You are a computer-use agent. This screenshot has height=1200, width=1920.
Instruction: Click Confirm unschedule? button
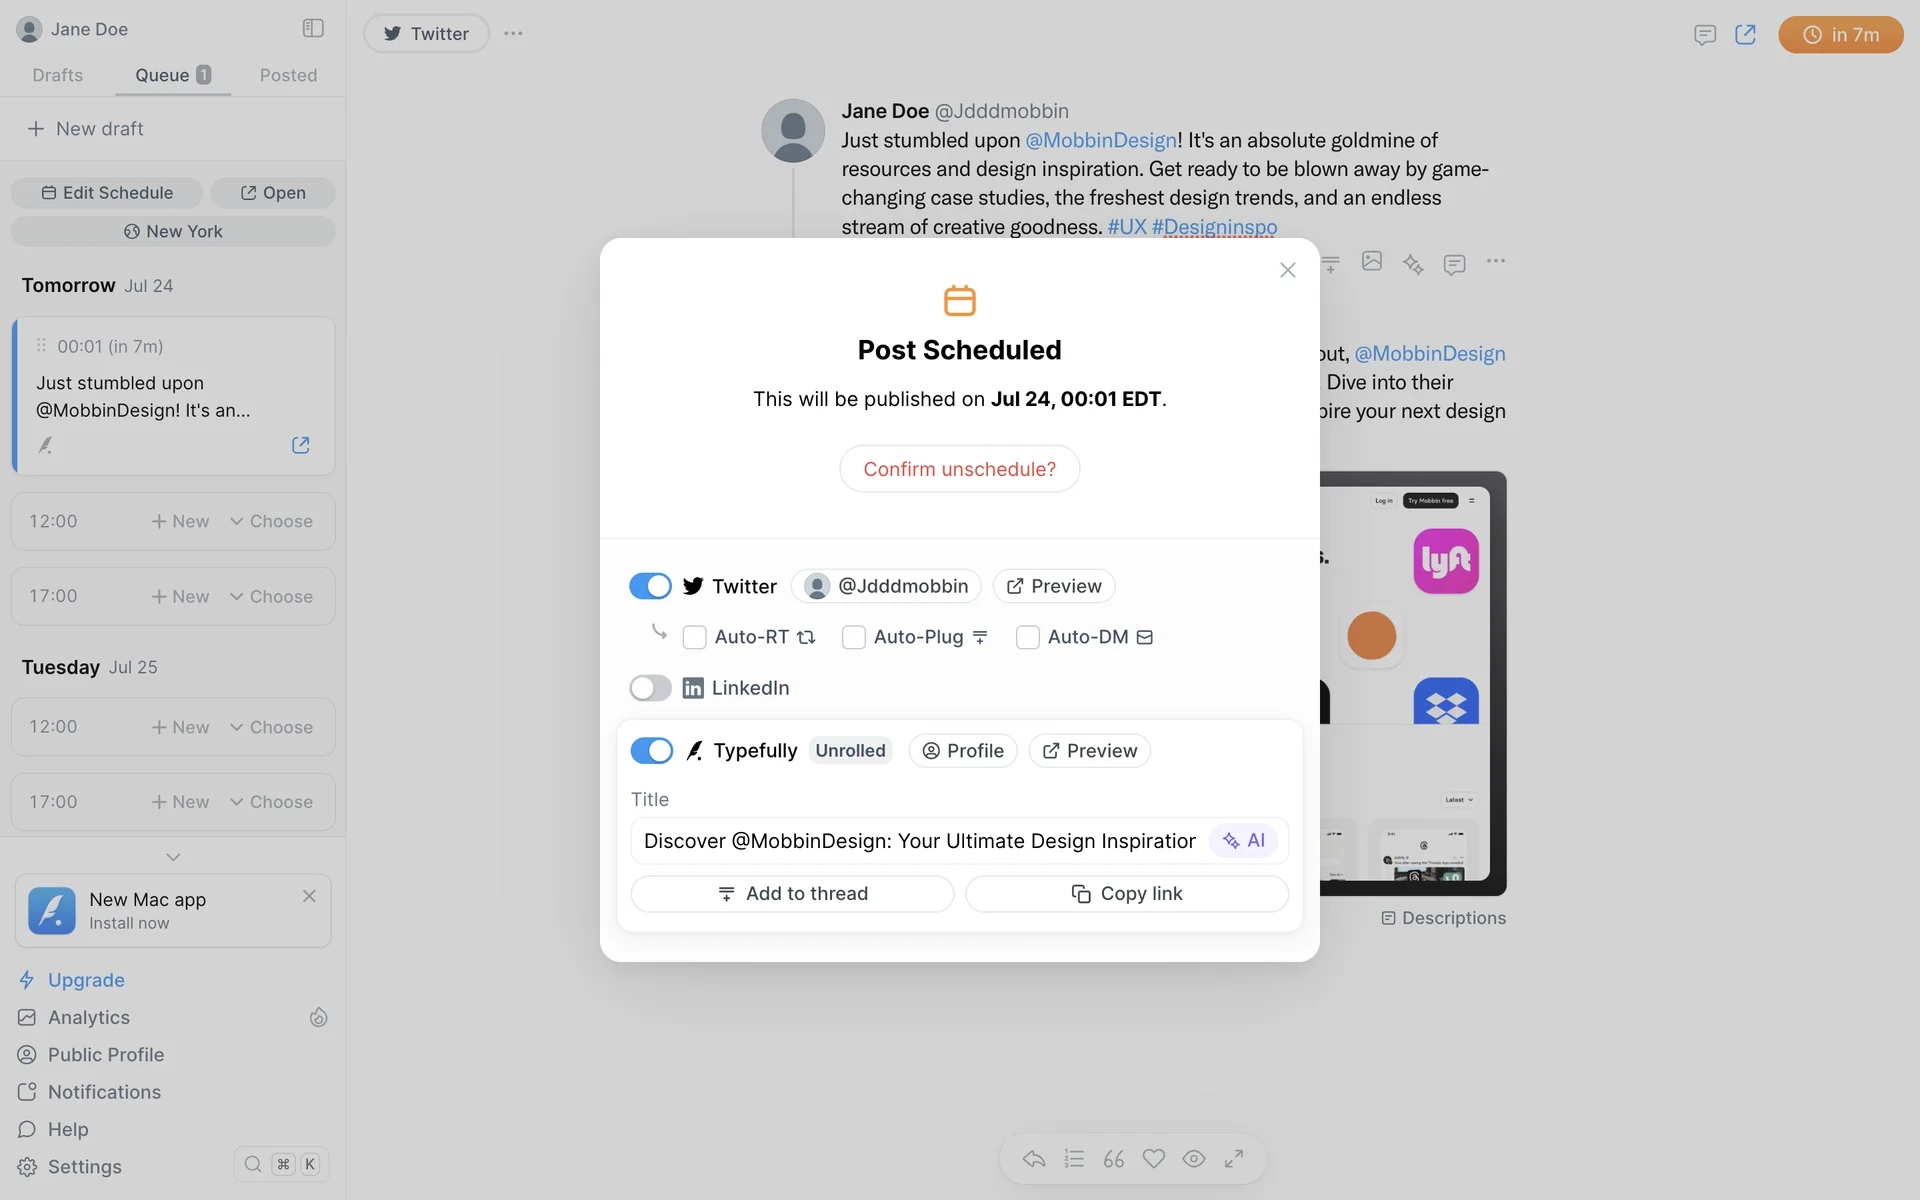tap(959, 469)
